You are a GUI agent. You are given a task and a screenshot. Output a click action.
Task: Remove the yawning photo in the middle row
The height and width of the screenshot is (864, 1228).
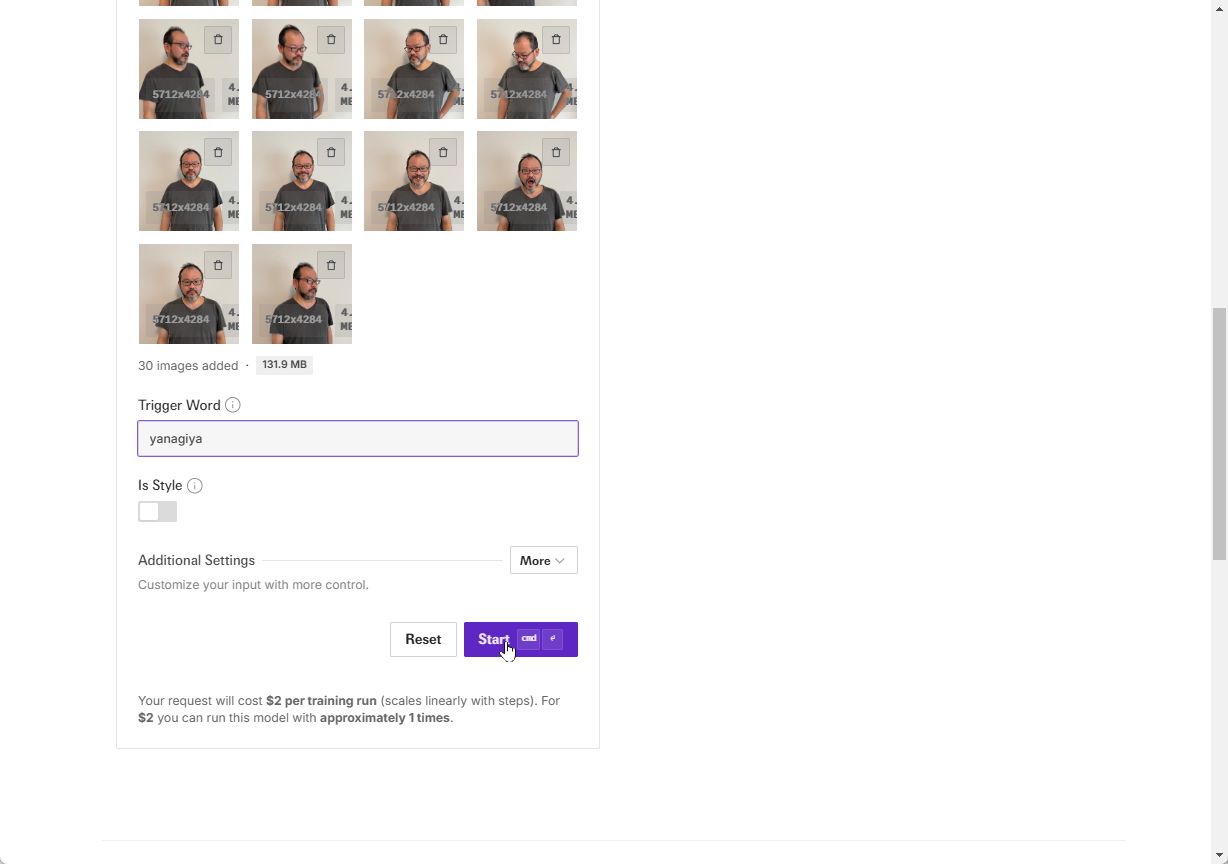pyautogui.click(x=556, y=152)
